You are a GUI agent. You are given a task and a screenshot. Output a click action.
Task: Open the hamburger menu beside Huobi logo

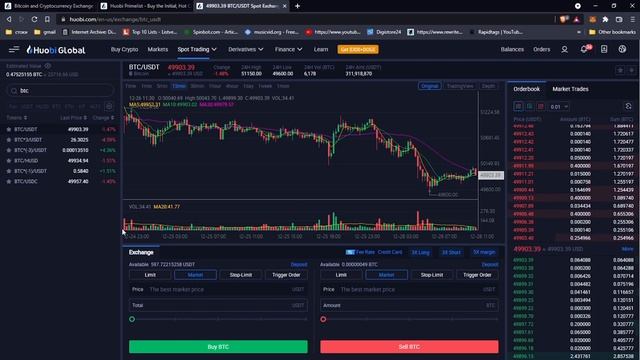14,49
